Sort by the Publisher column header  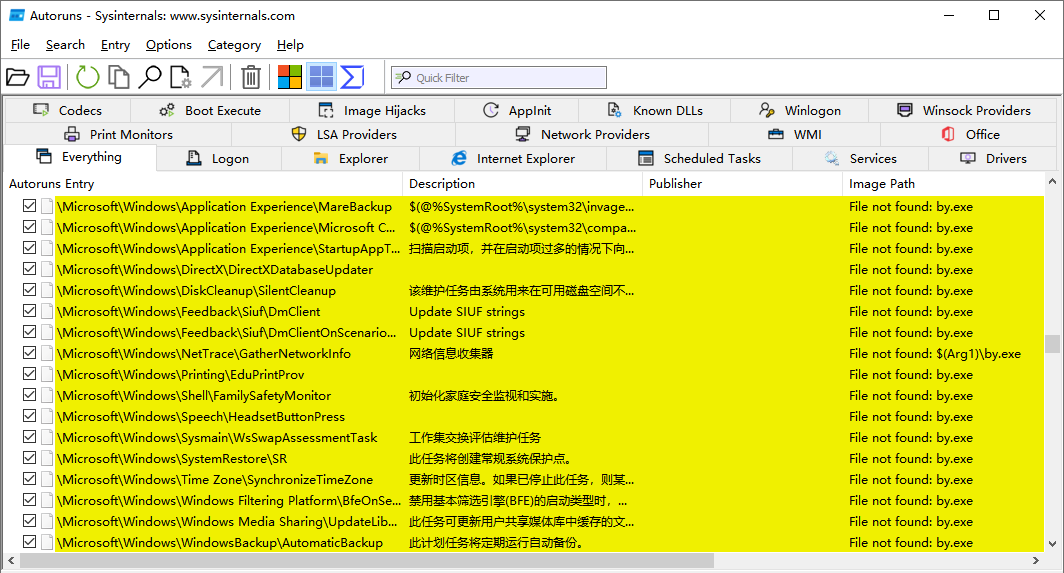675,183
